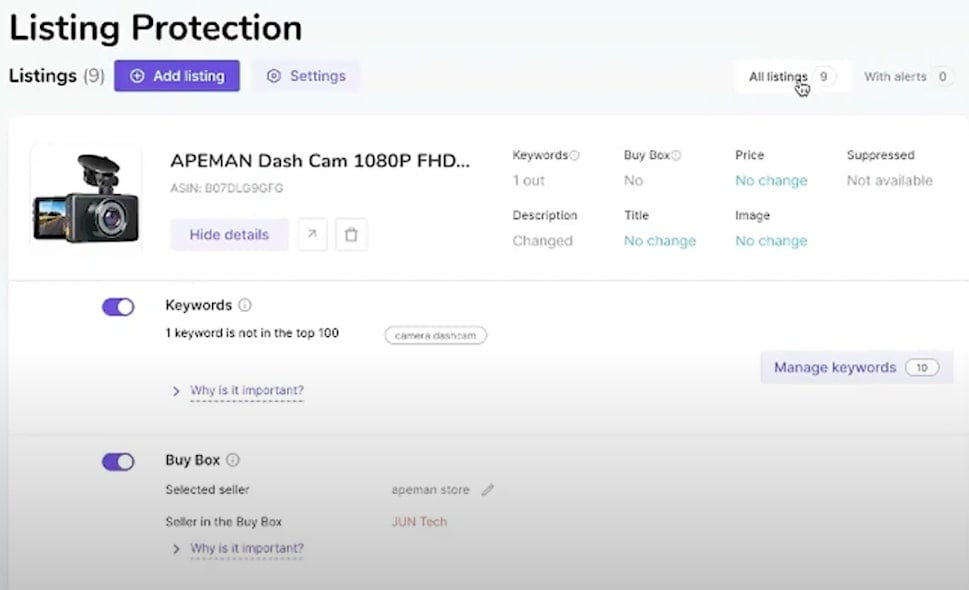Expand Why is it important under Keywords
The width and height of the screenshot is (969, 590).
pos(247,391)
